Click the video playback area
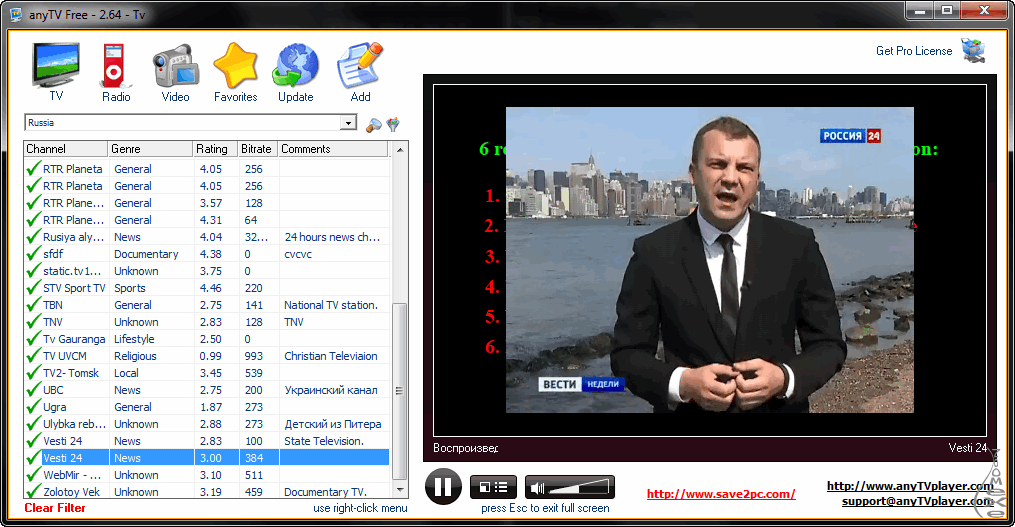 (x=709, y=260)
